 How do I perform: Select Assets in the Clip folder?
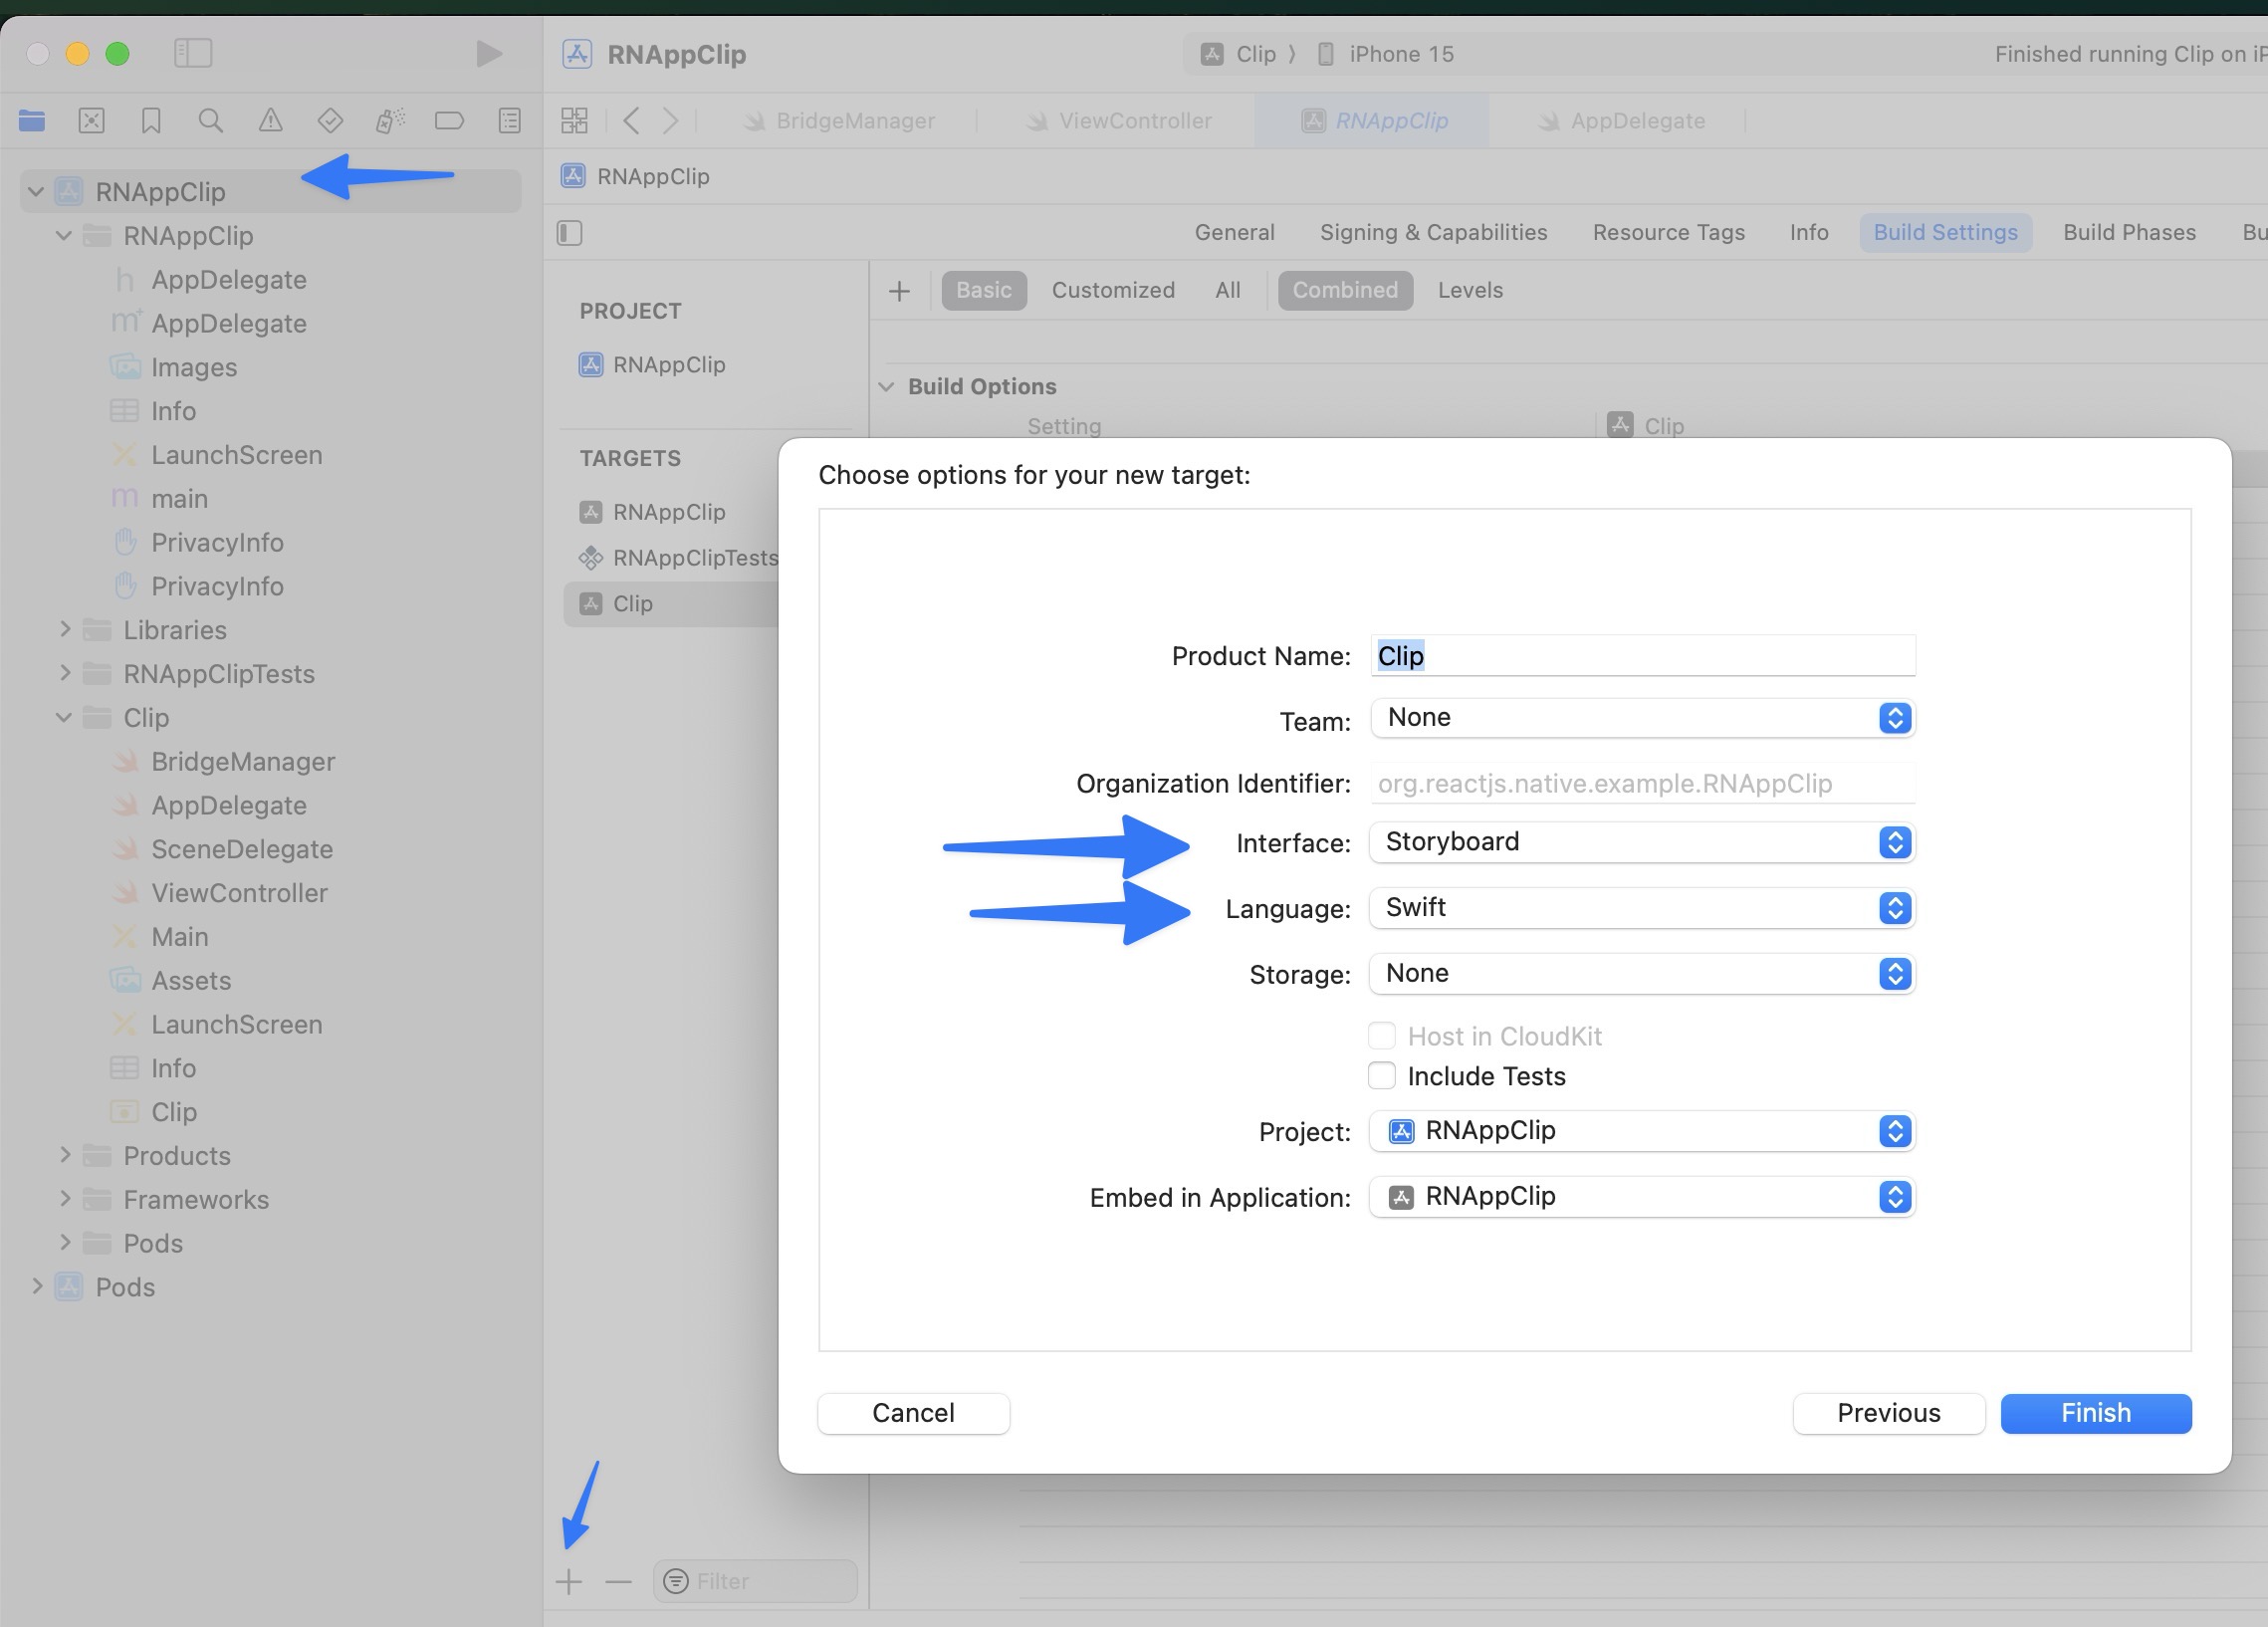[x=190, y=980]
